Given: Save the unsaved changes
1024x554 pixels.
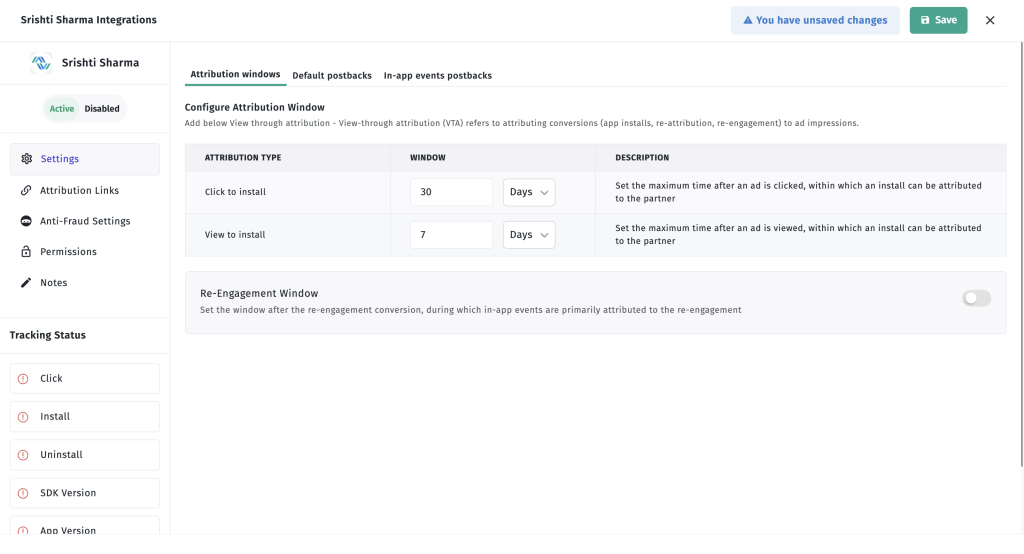Looking at the screenshot, I should tap(938, 20).
